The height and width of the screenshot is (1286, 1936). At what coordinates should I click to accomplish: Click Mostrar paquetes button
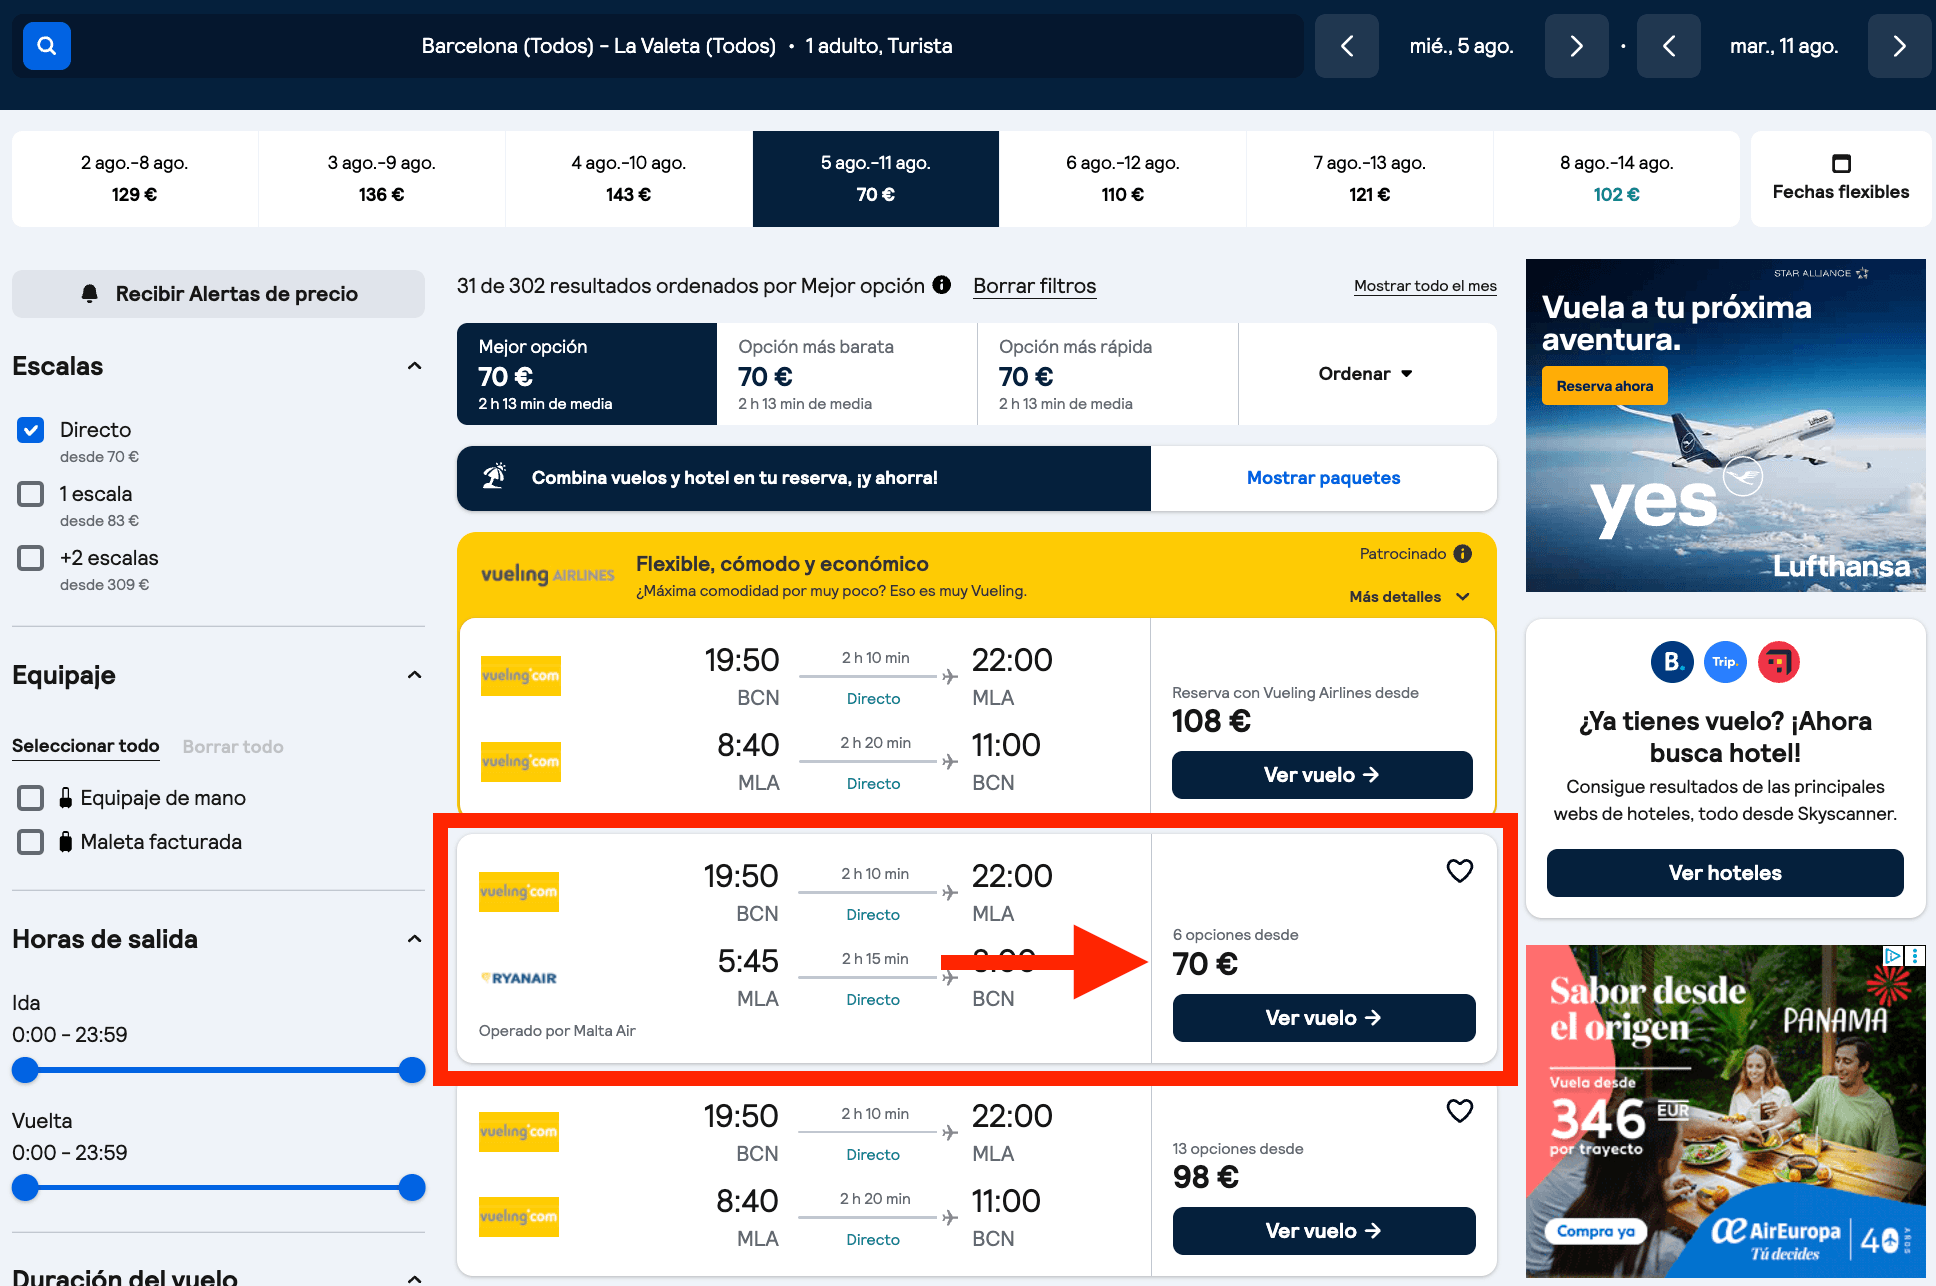[1323, 478]
